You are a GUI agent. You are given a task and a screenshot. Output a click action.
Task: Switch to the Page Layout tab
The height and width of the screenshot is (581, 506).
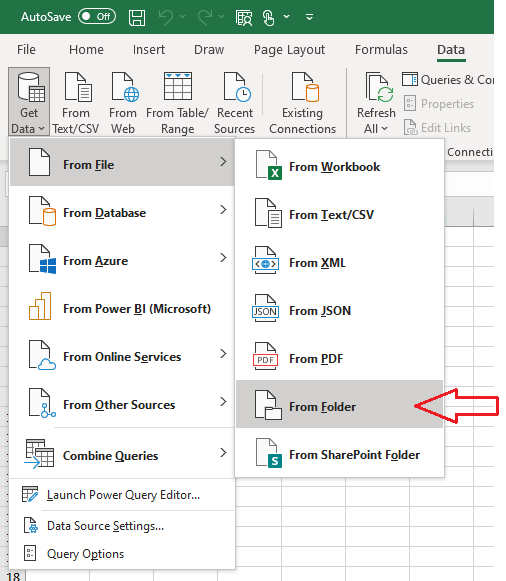[x=289, y=50]
